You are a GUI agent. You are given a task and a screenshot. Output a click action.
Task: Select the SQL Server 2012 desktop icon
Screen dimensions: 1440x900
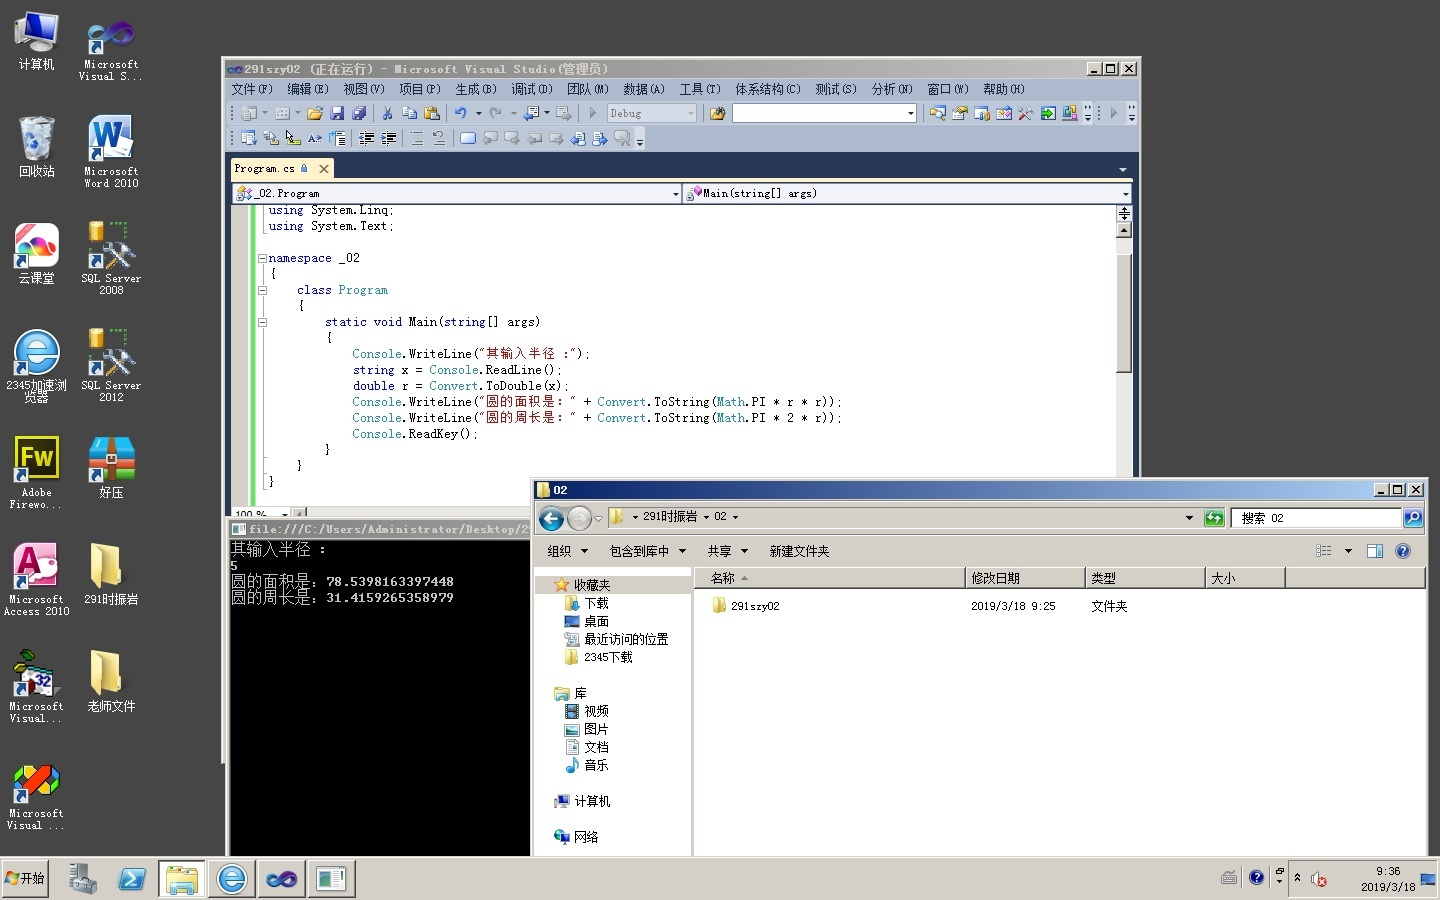[111, 365]
